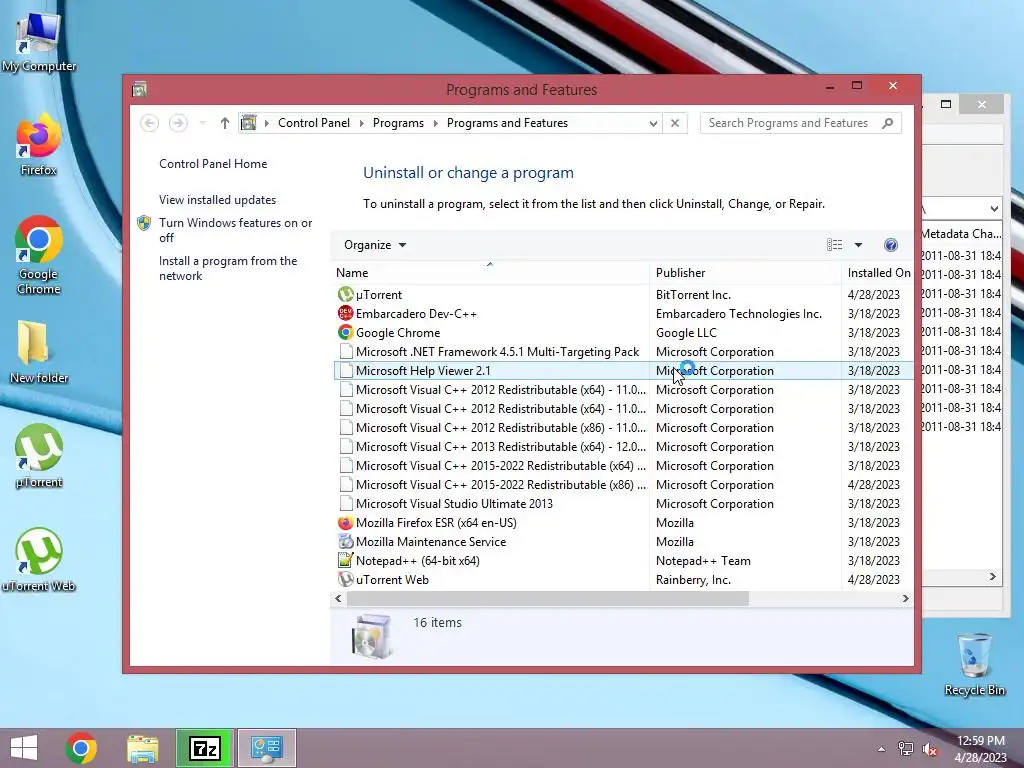Open View installed updates link
This screenshot has width=1024, height=768.
click(217, 200)
